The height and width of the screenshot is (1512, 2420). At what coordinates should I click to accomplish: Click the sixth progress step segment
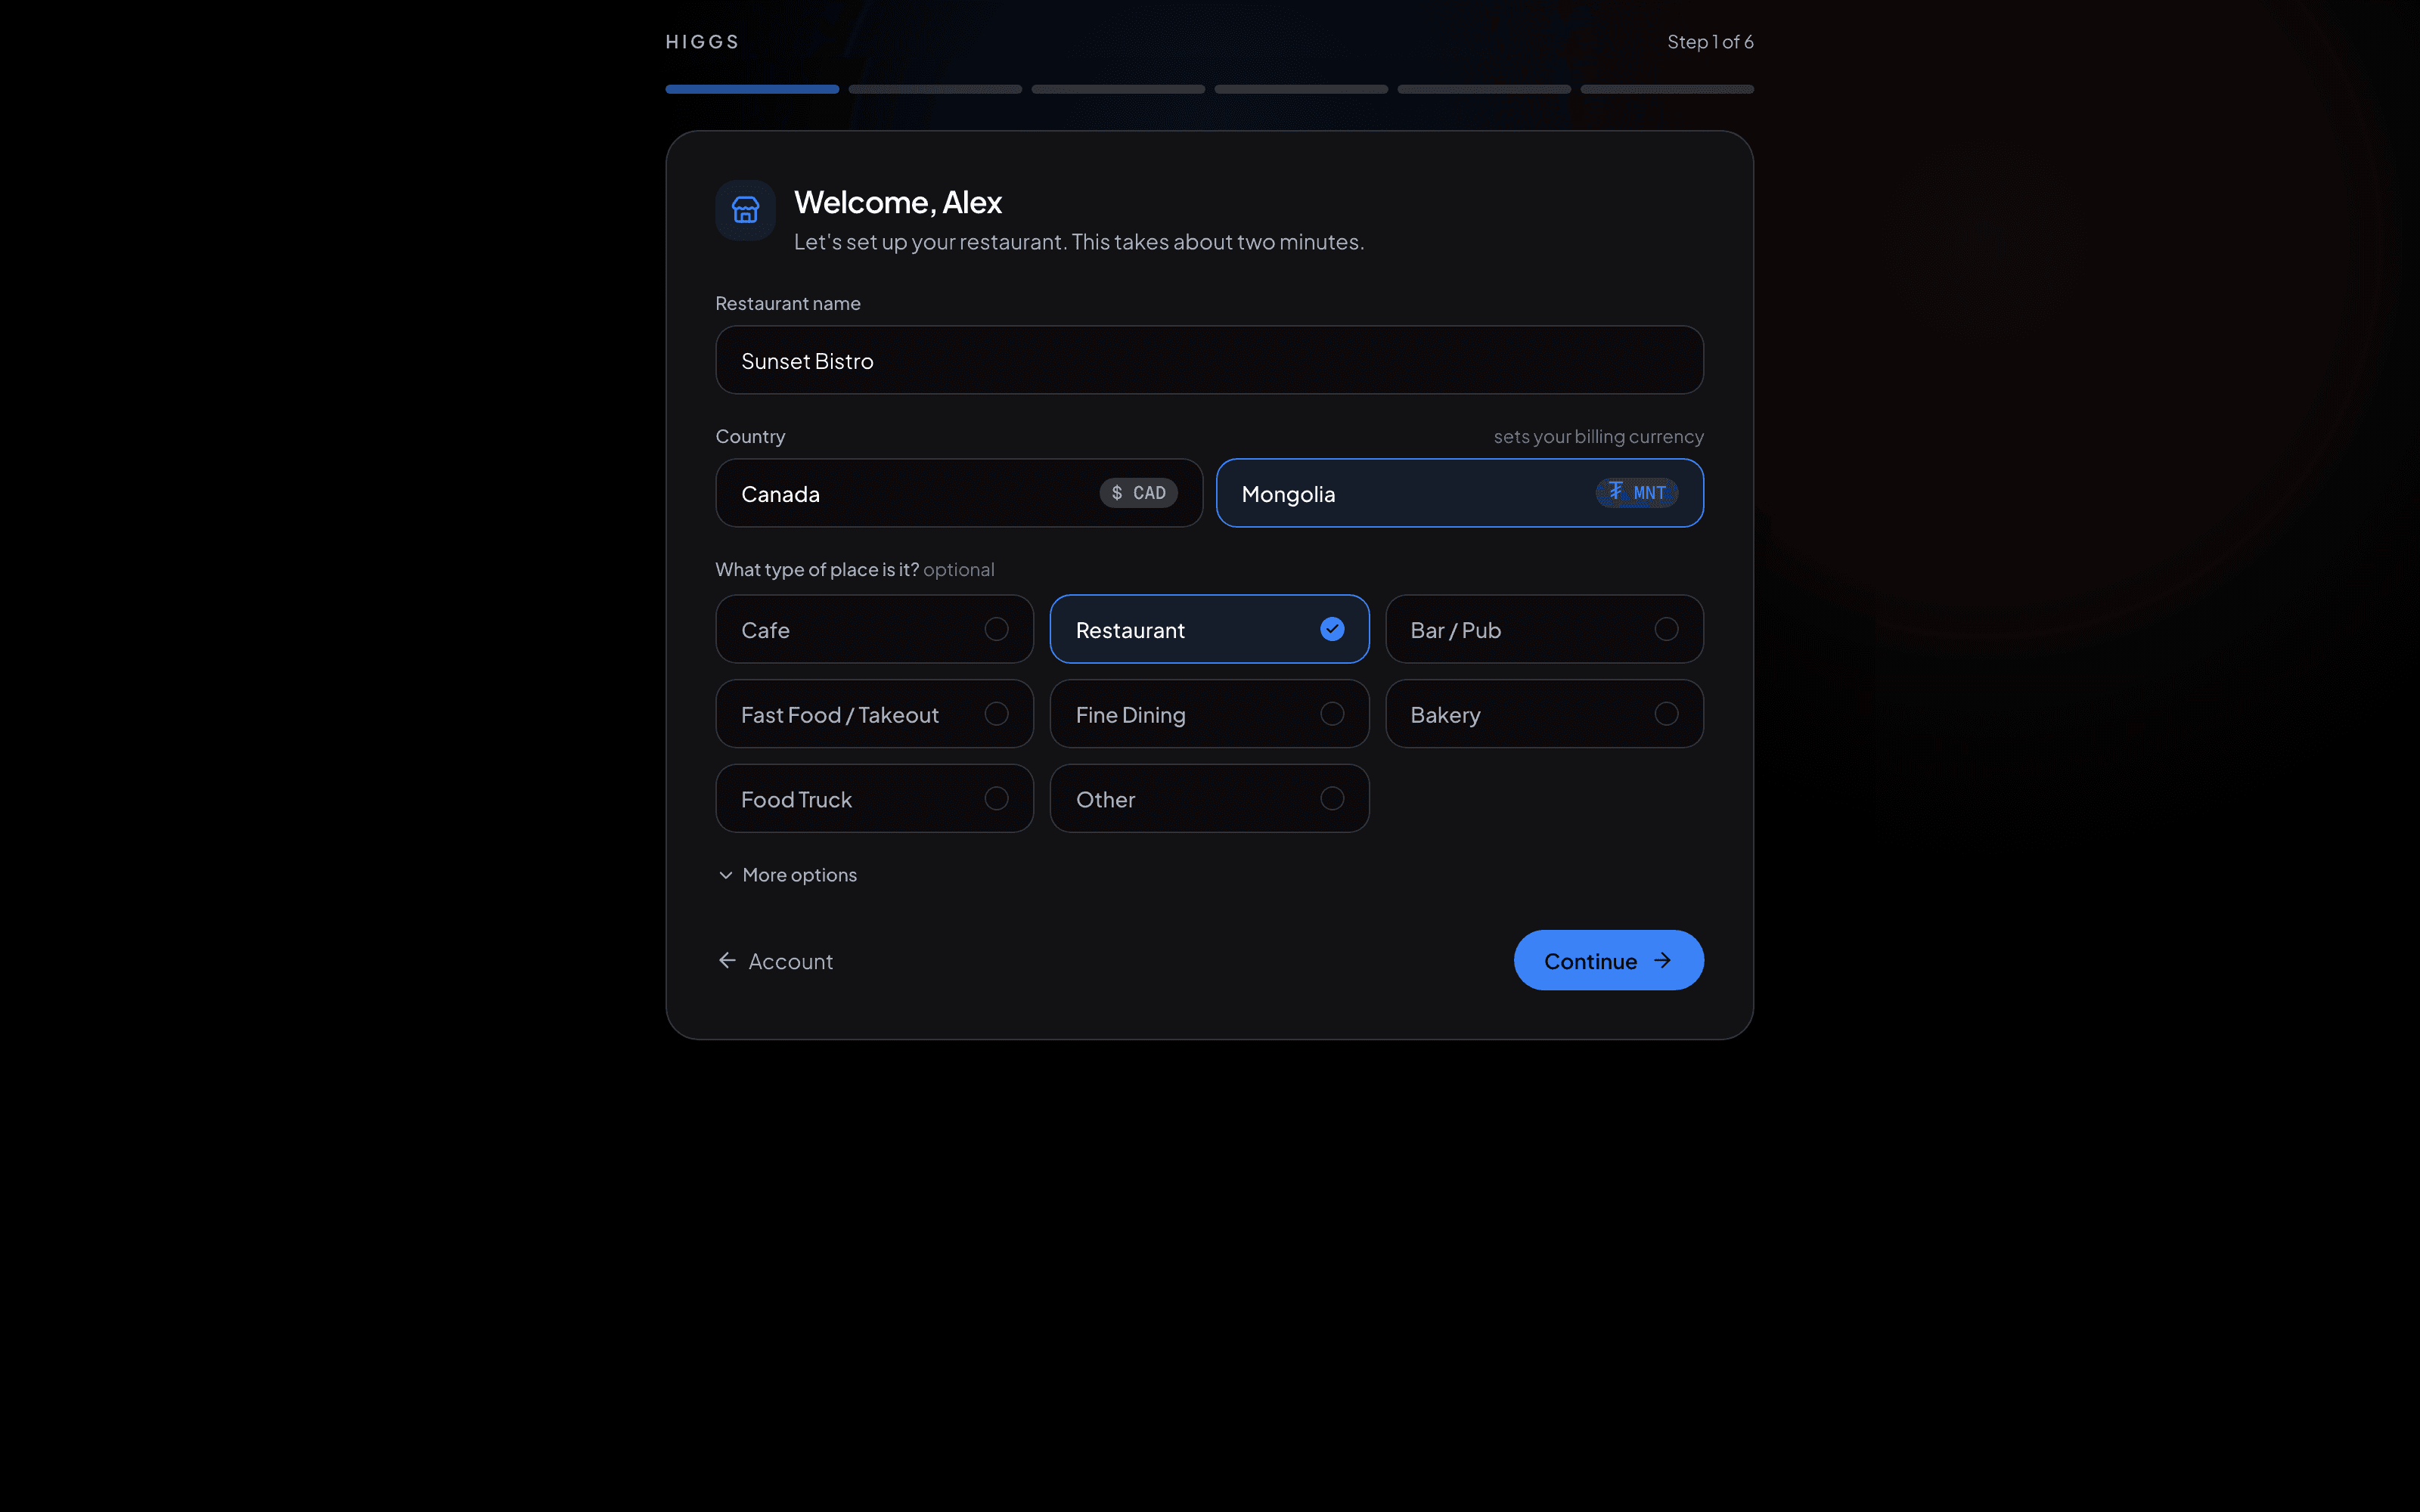tap(1667, 89)
